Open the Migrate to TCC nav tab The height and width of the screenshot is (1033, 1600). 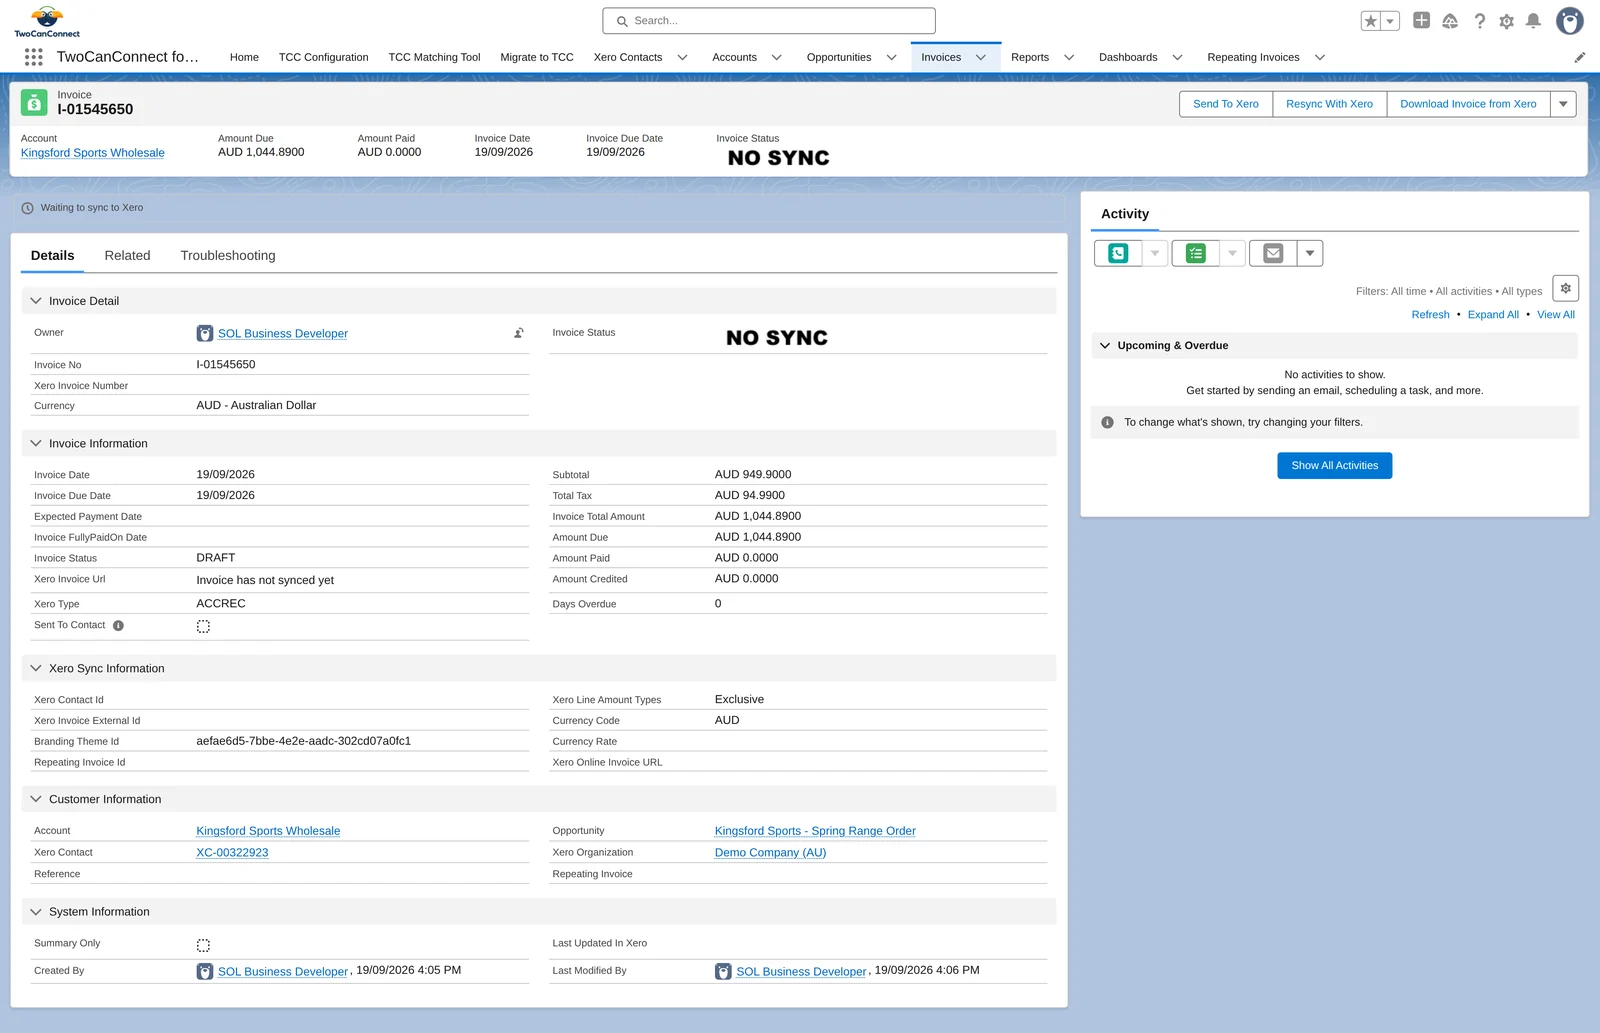click(x=537, y=57)
